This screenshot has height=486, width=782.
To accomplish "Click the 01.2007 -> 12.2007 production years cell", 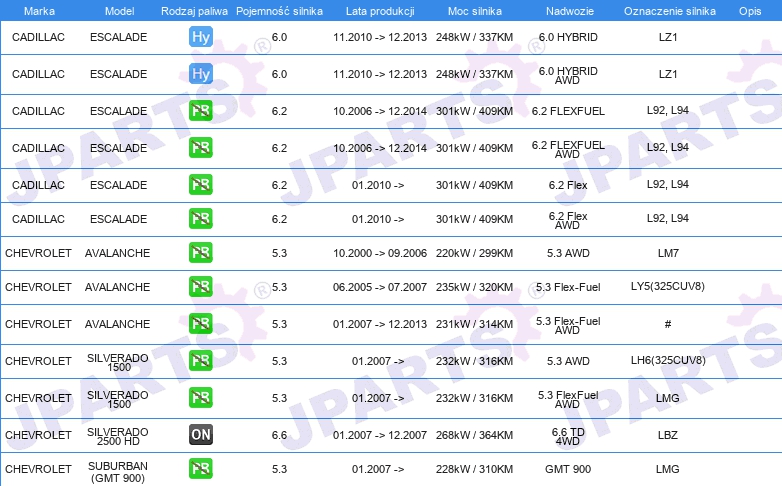I will [380, 435].
